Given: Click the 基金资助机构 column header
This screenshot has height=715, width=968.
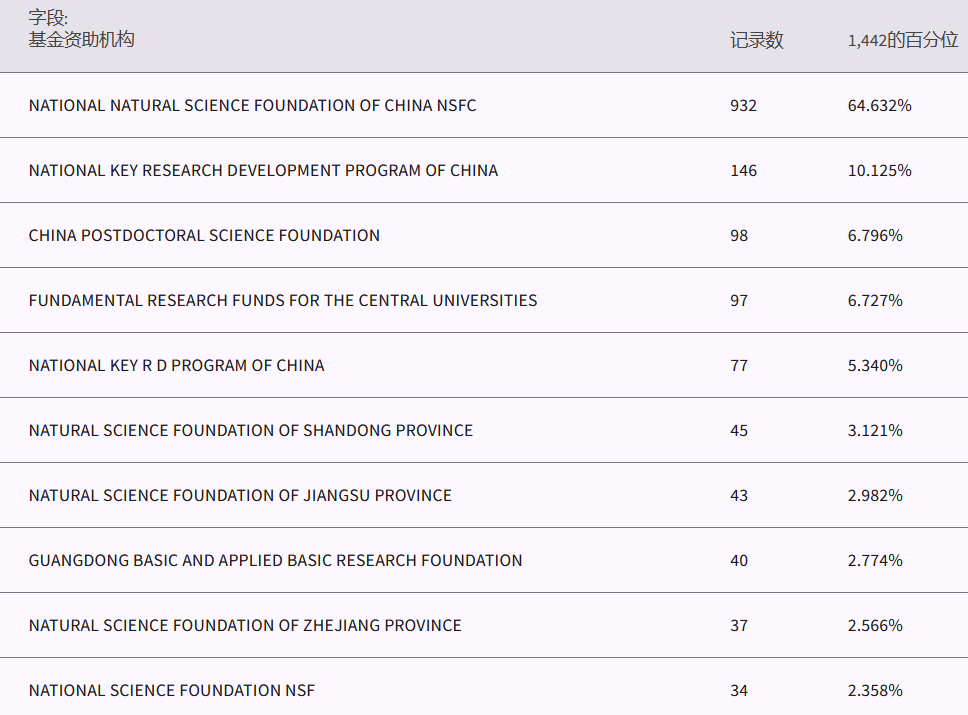Looking at the screenshot, I should click(81, 40).
